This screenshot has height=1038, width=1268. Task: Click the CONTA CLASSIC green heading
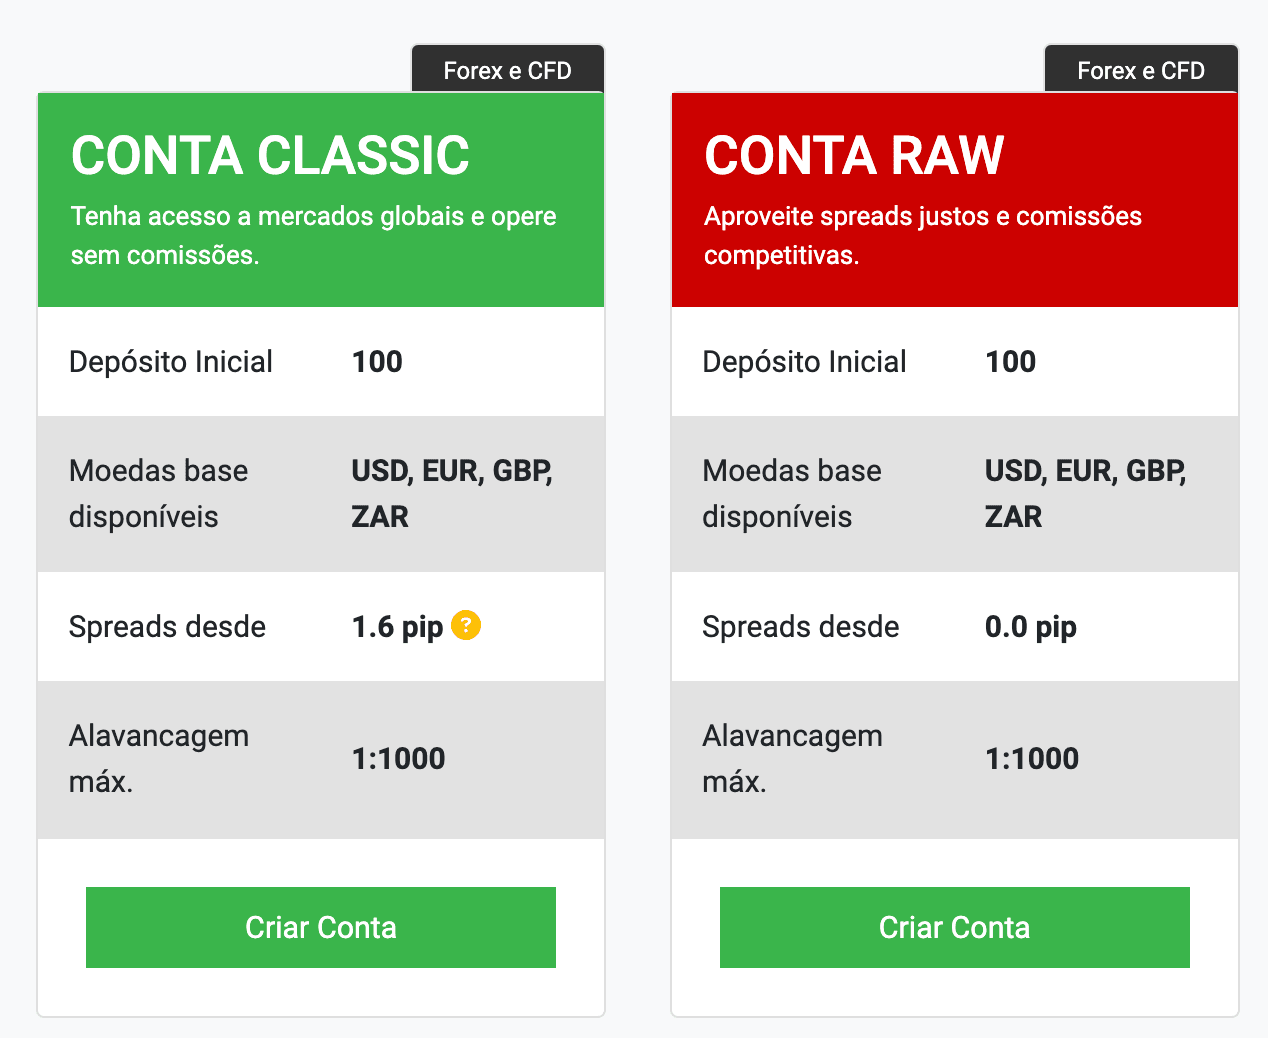point(270,156)
